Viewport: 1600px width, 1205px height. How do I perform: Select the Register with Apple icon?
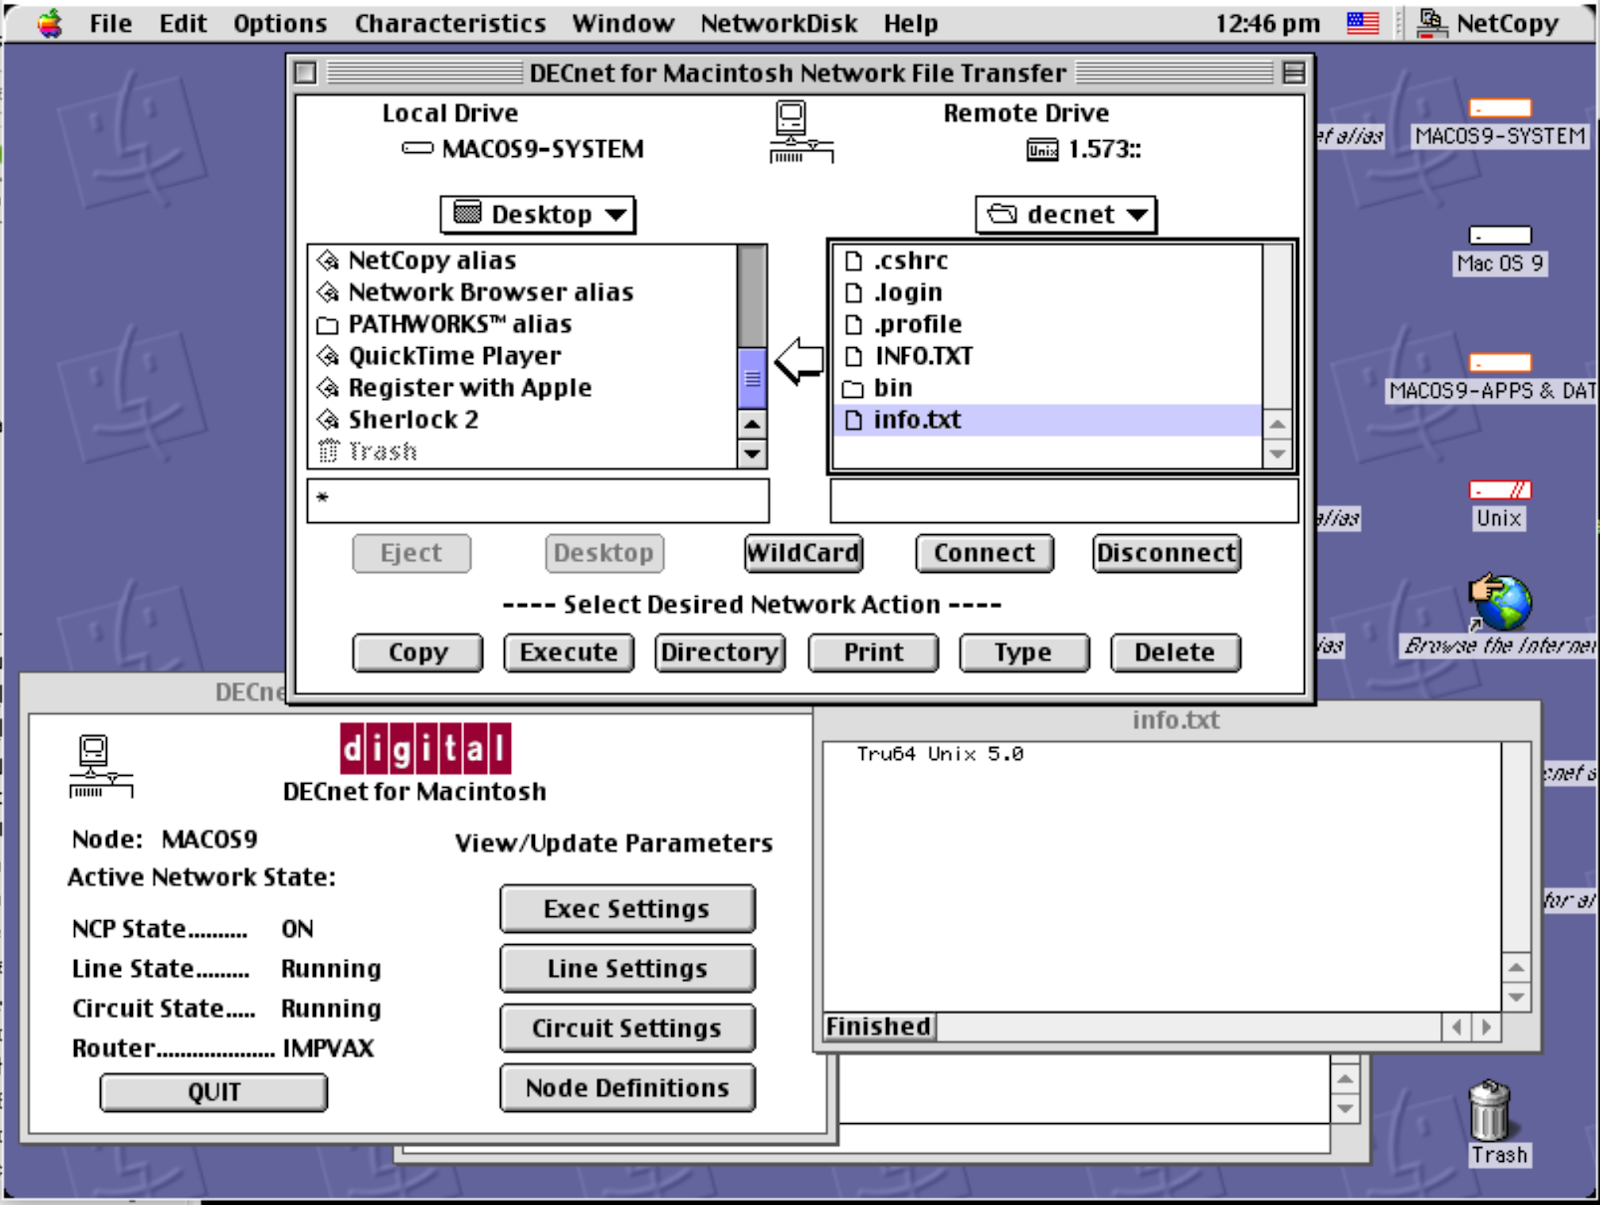pos(328,388)
